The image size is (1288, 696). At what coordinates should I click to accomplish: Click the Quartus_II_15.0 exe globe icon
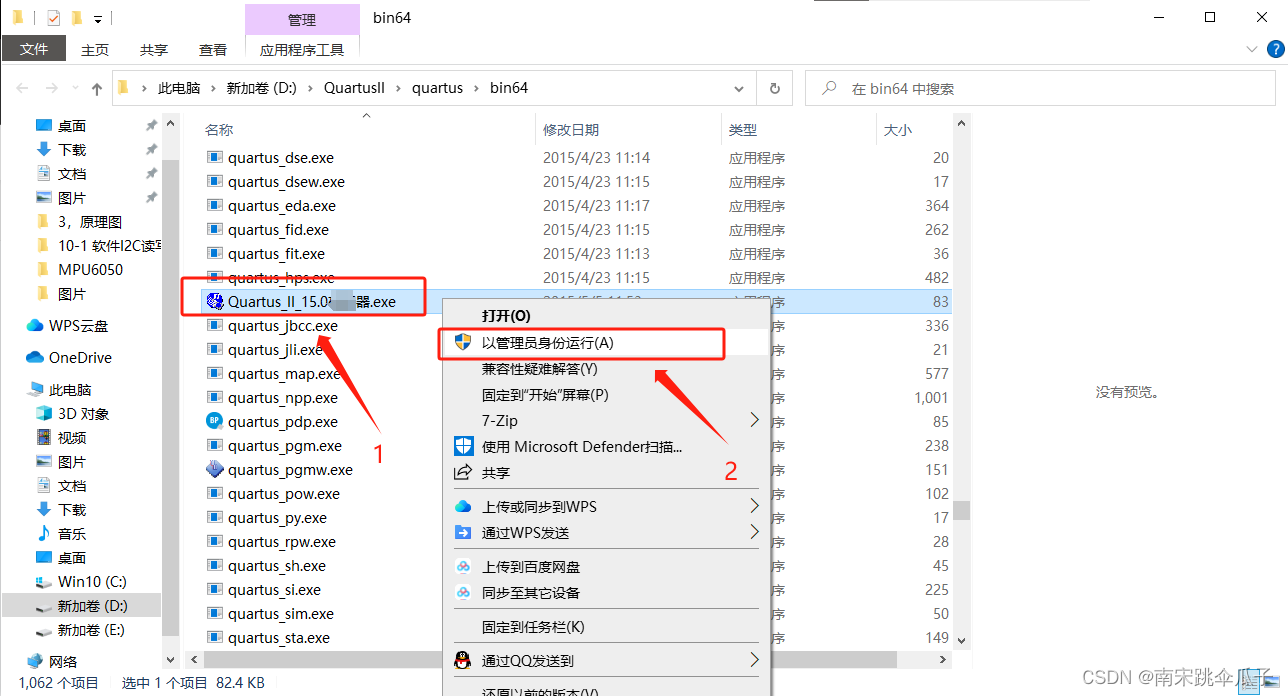click(x=213, y=301)
